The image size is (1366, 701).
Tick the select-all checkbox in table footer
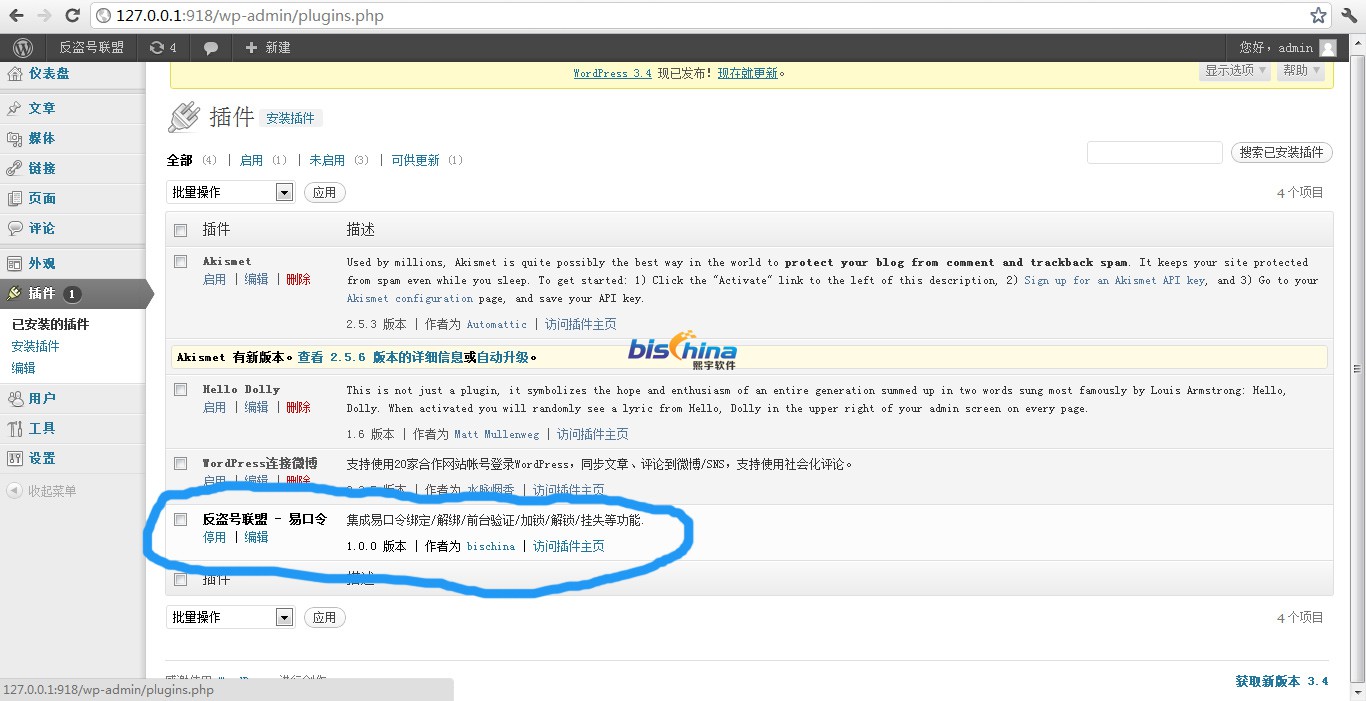181,579
